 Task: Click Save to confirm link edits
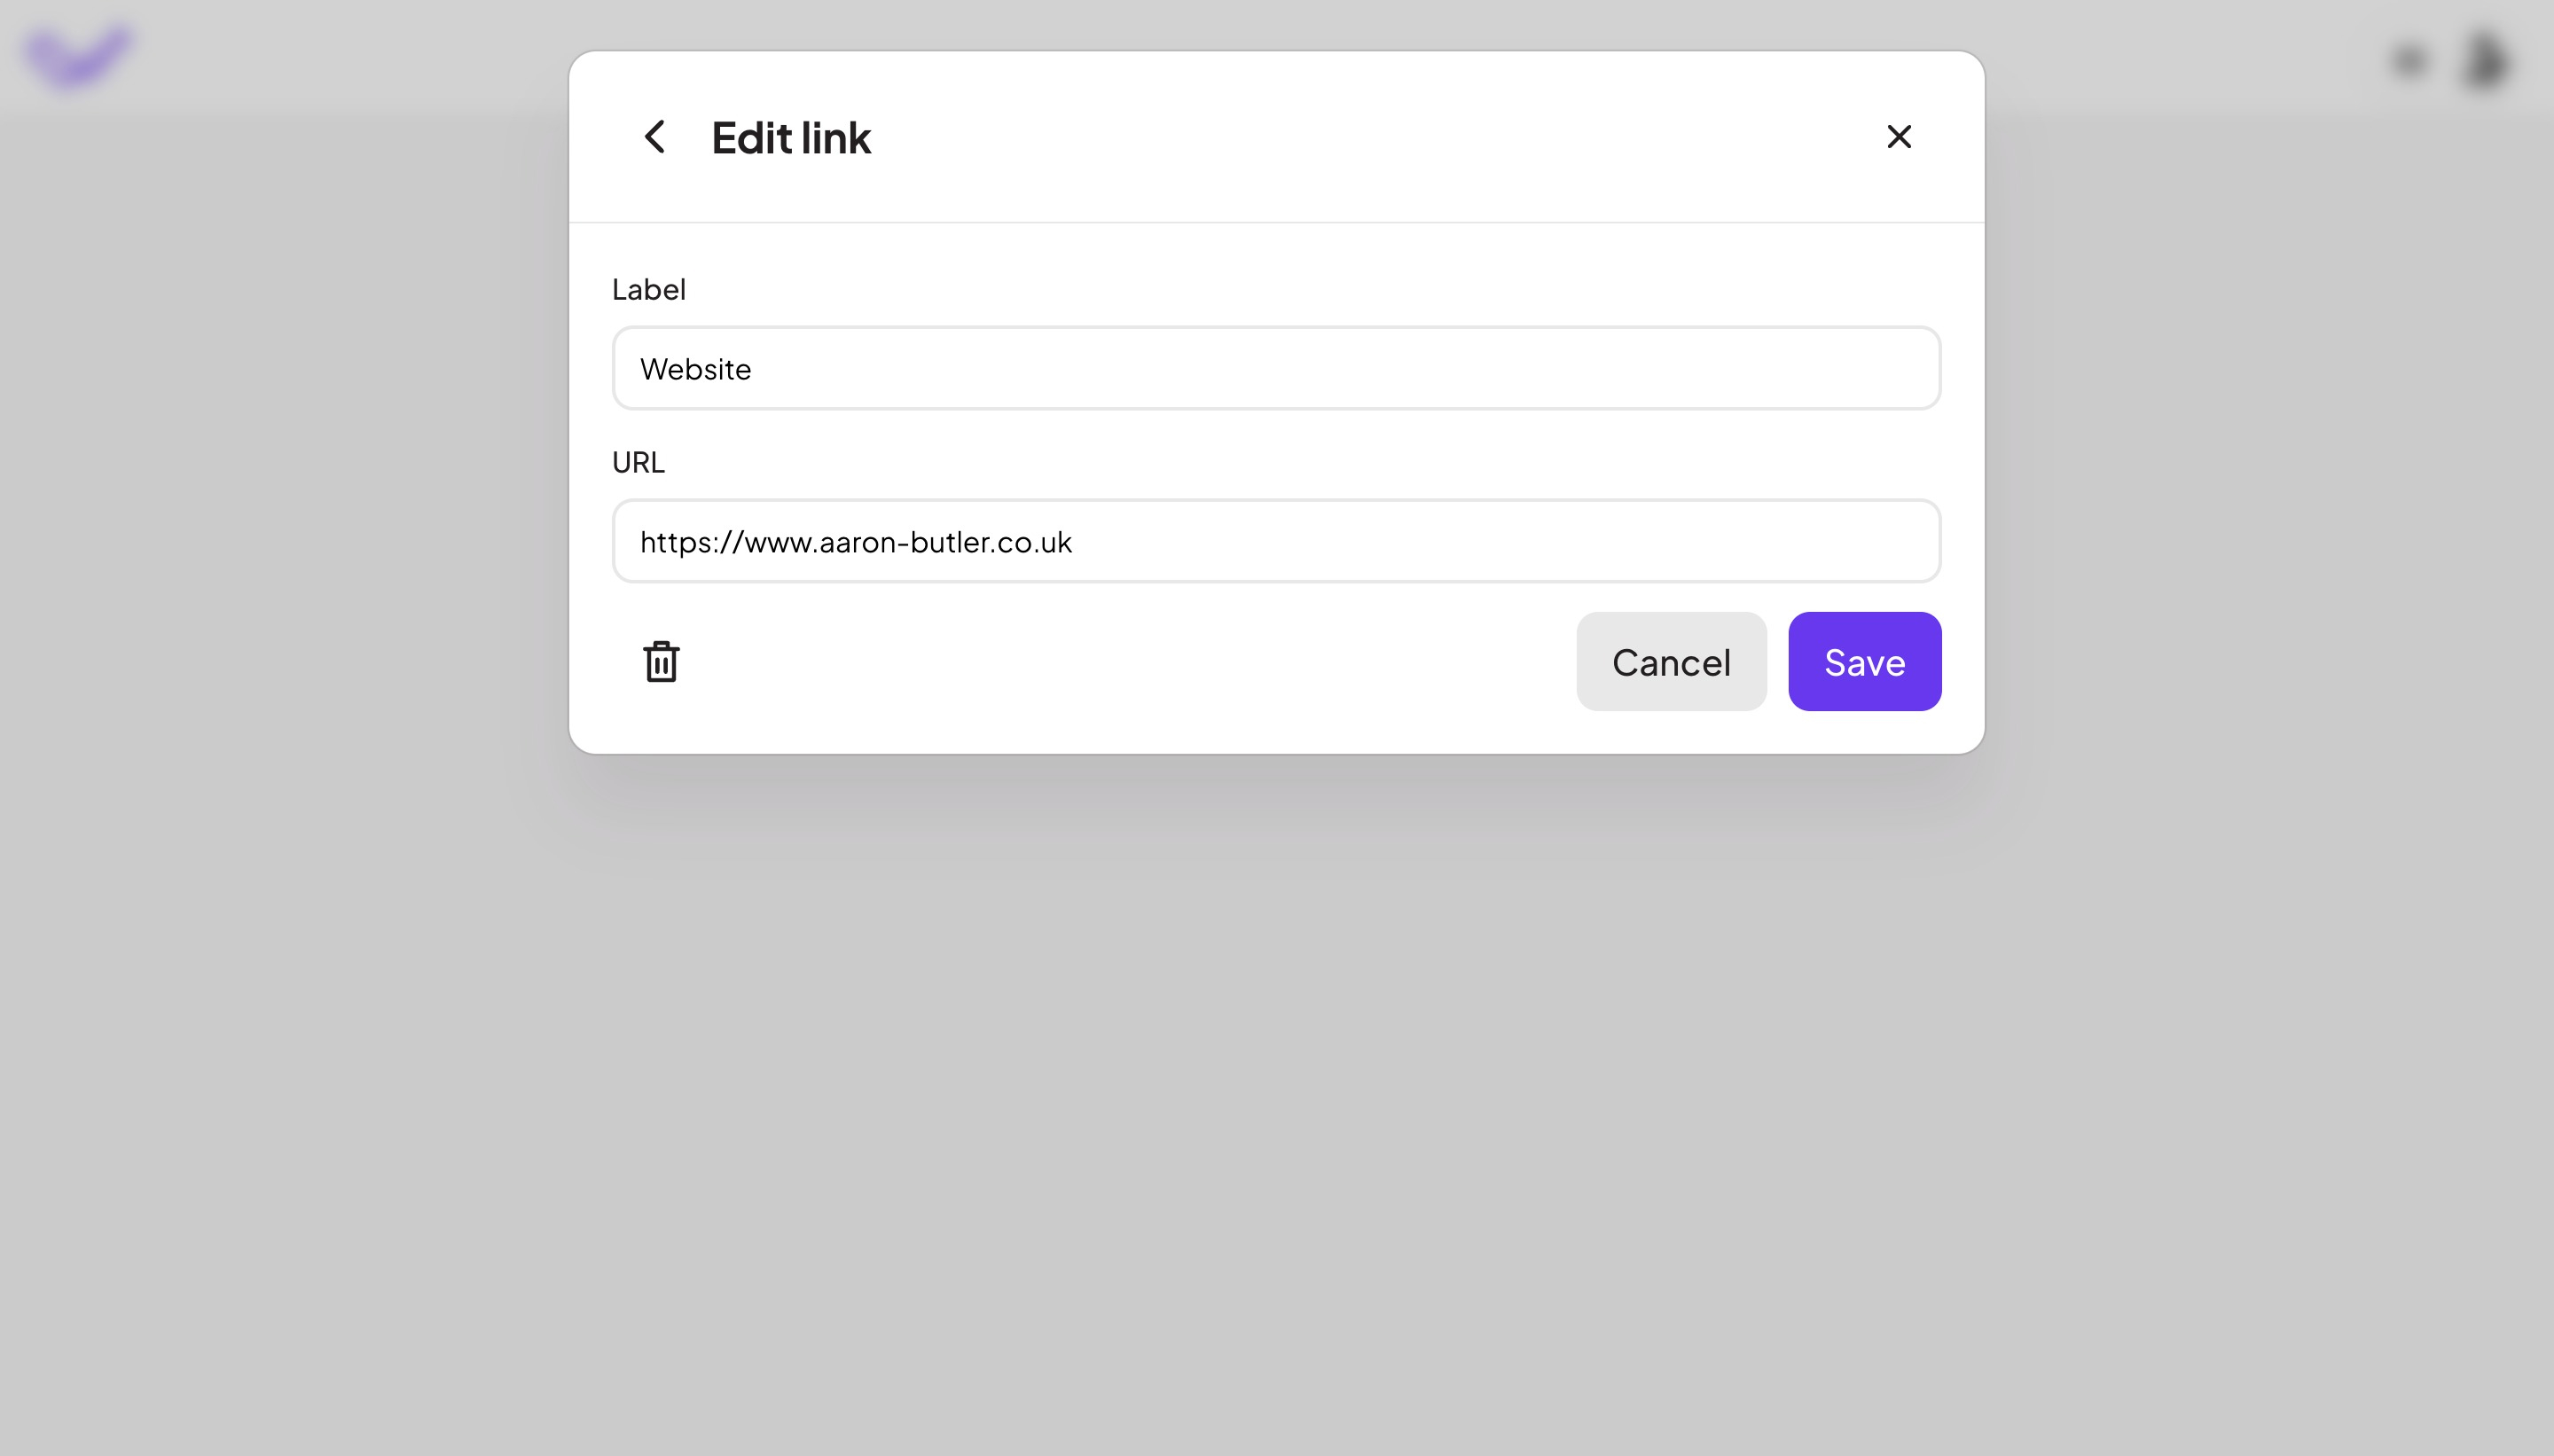point(1863,661)
